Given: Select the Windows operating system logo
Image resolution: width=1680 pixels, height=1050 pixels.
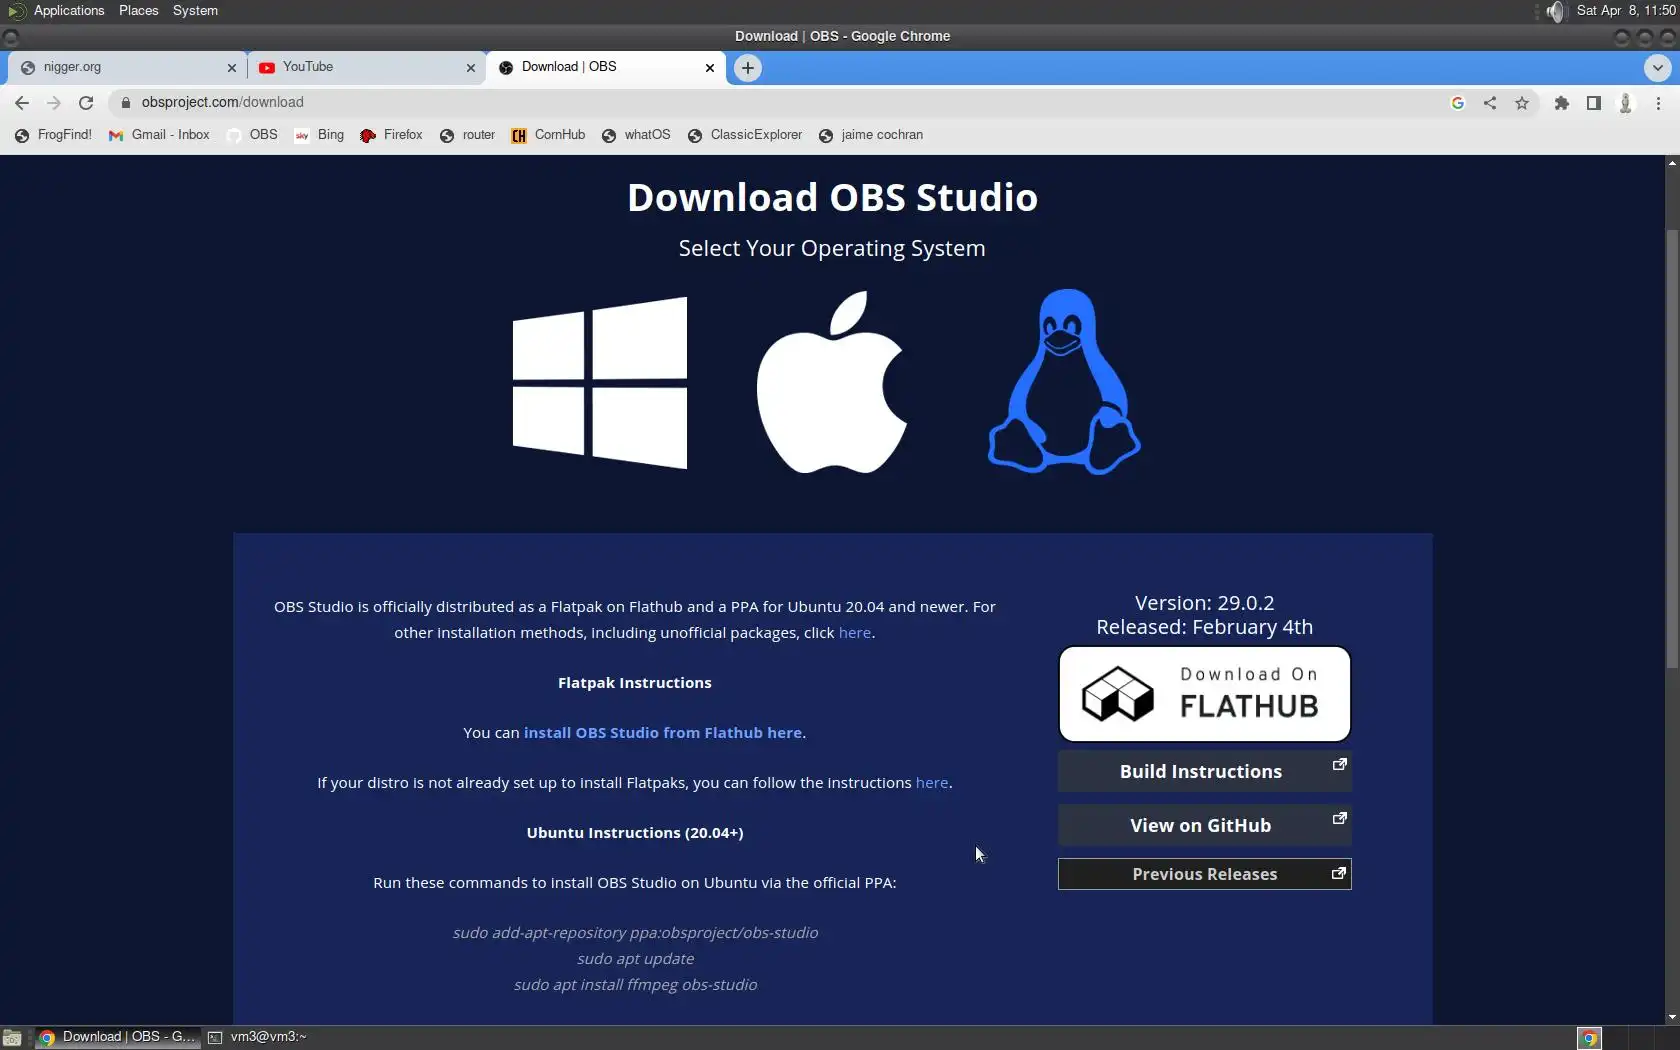Looking at the screenshot, I should (600, 383).
